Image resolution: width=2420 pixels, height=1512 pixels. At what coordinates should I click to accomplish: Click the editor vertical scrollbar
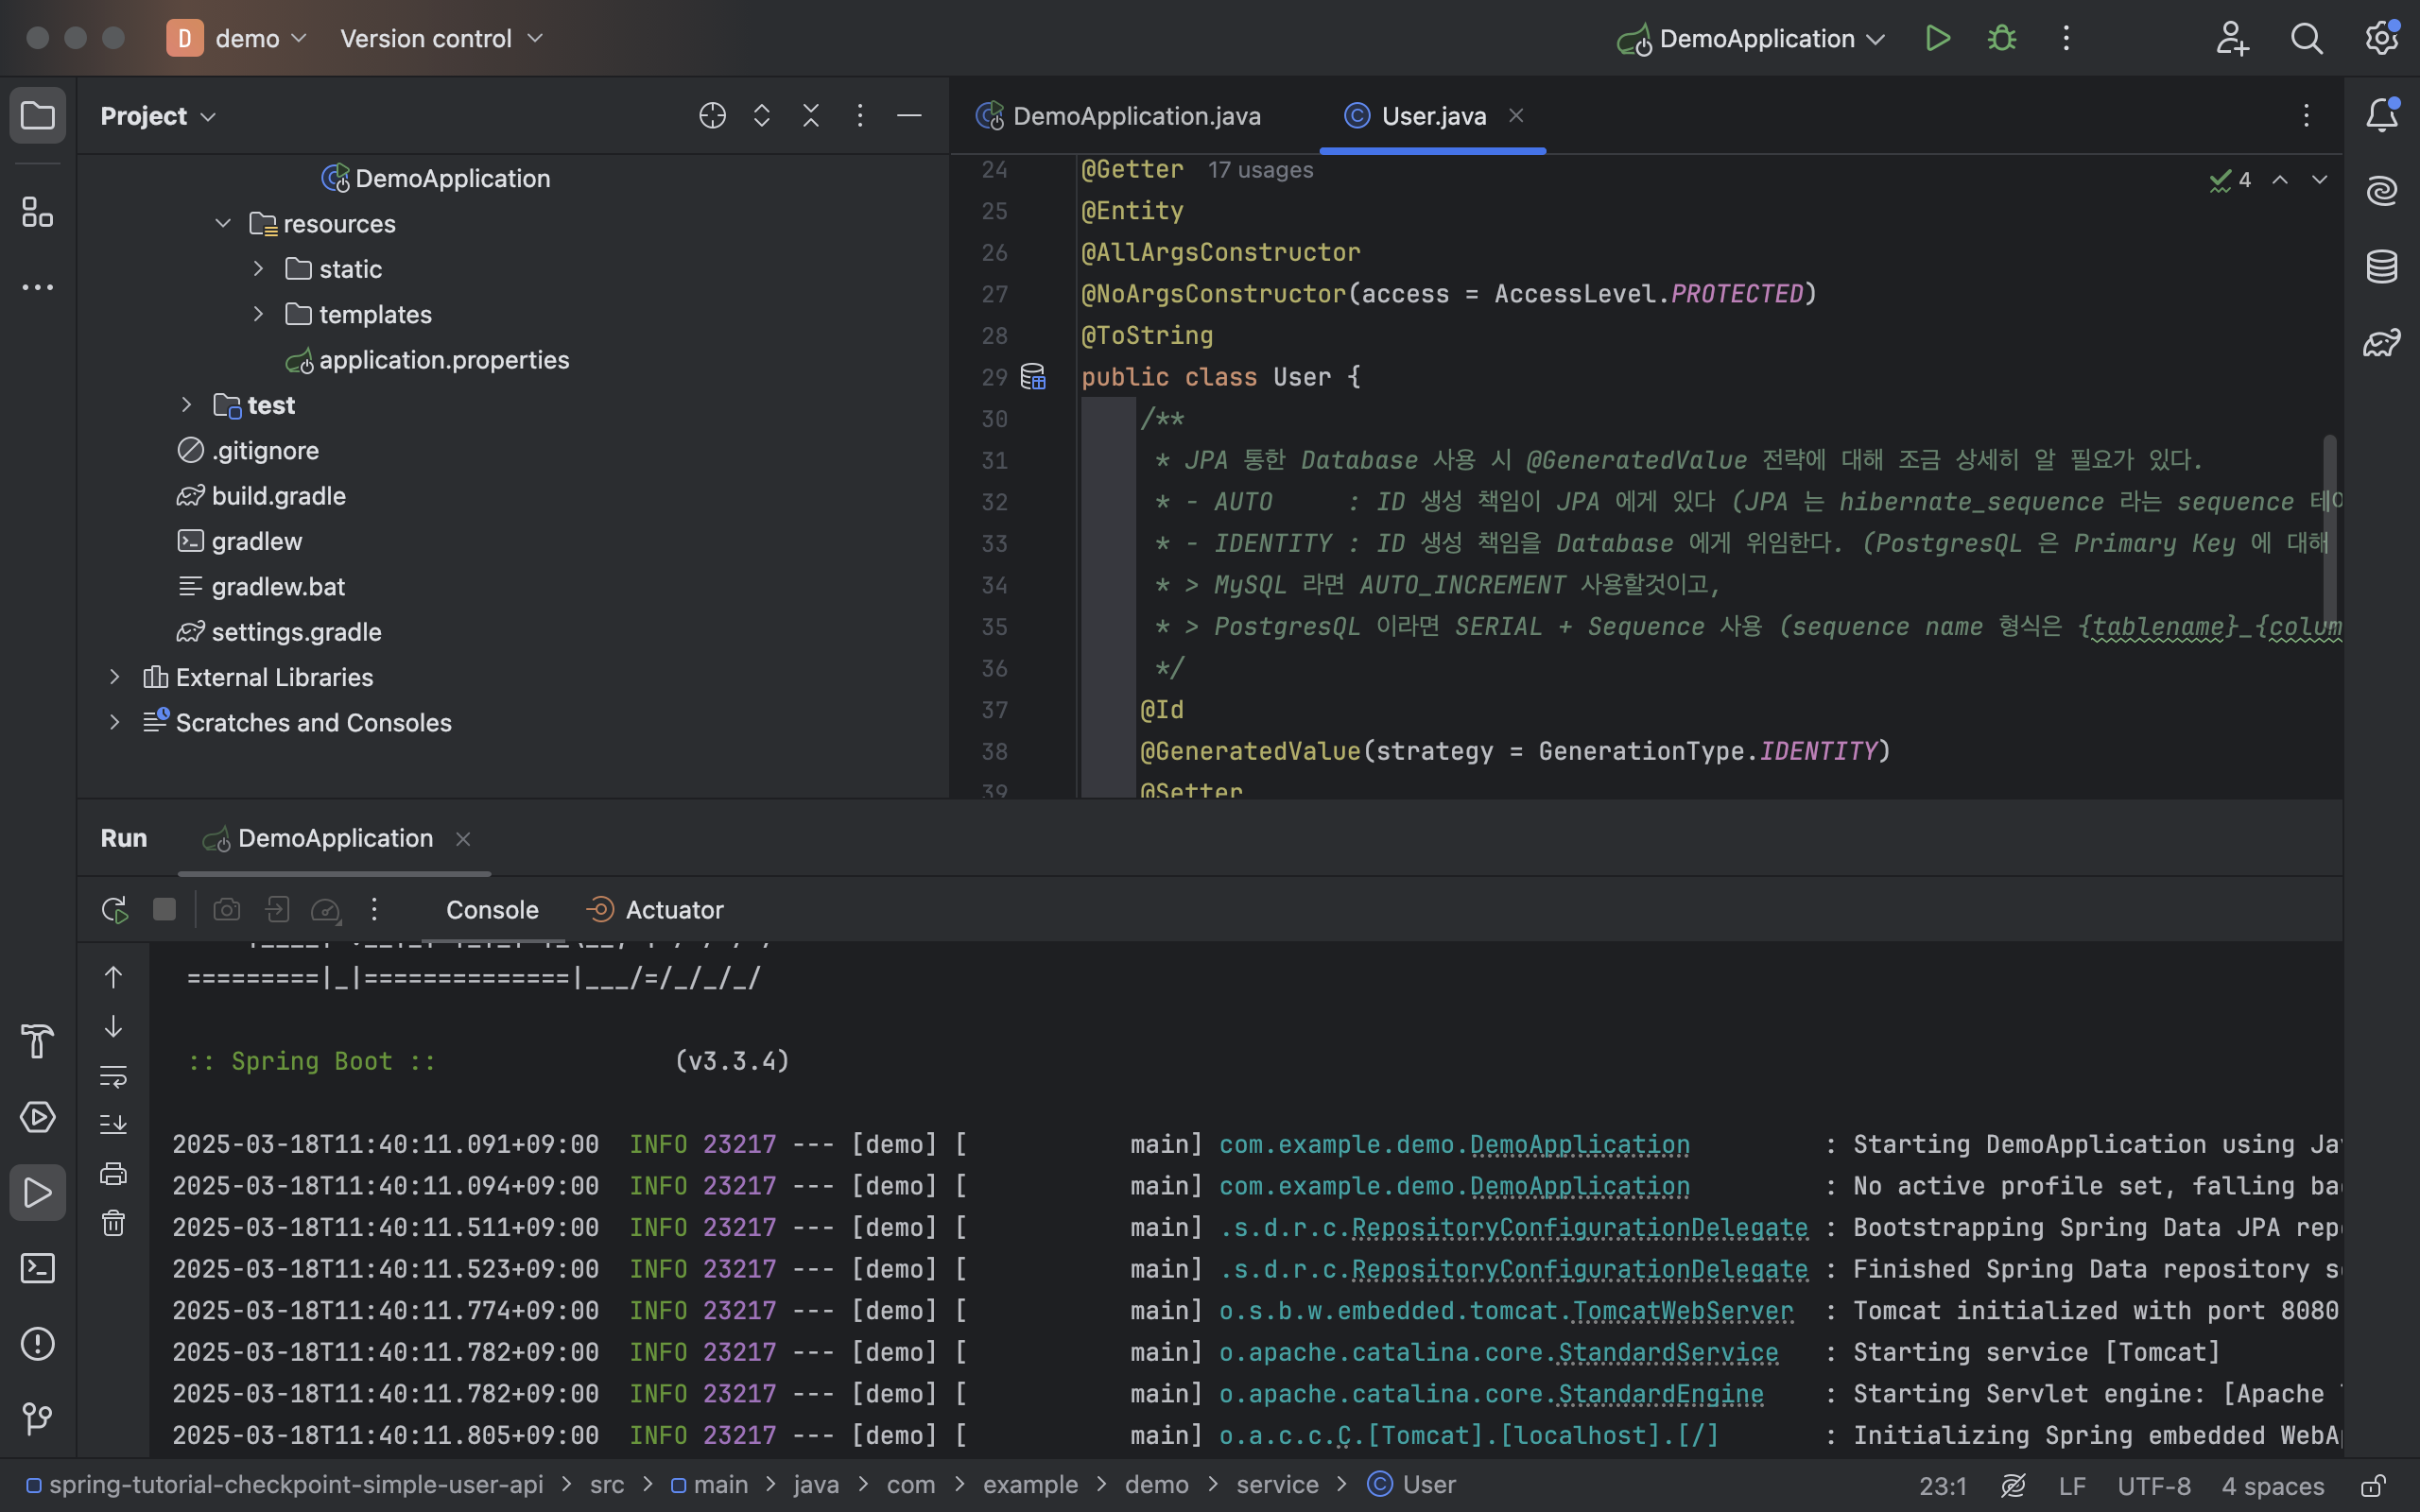tap(2329, 530)
